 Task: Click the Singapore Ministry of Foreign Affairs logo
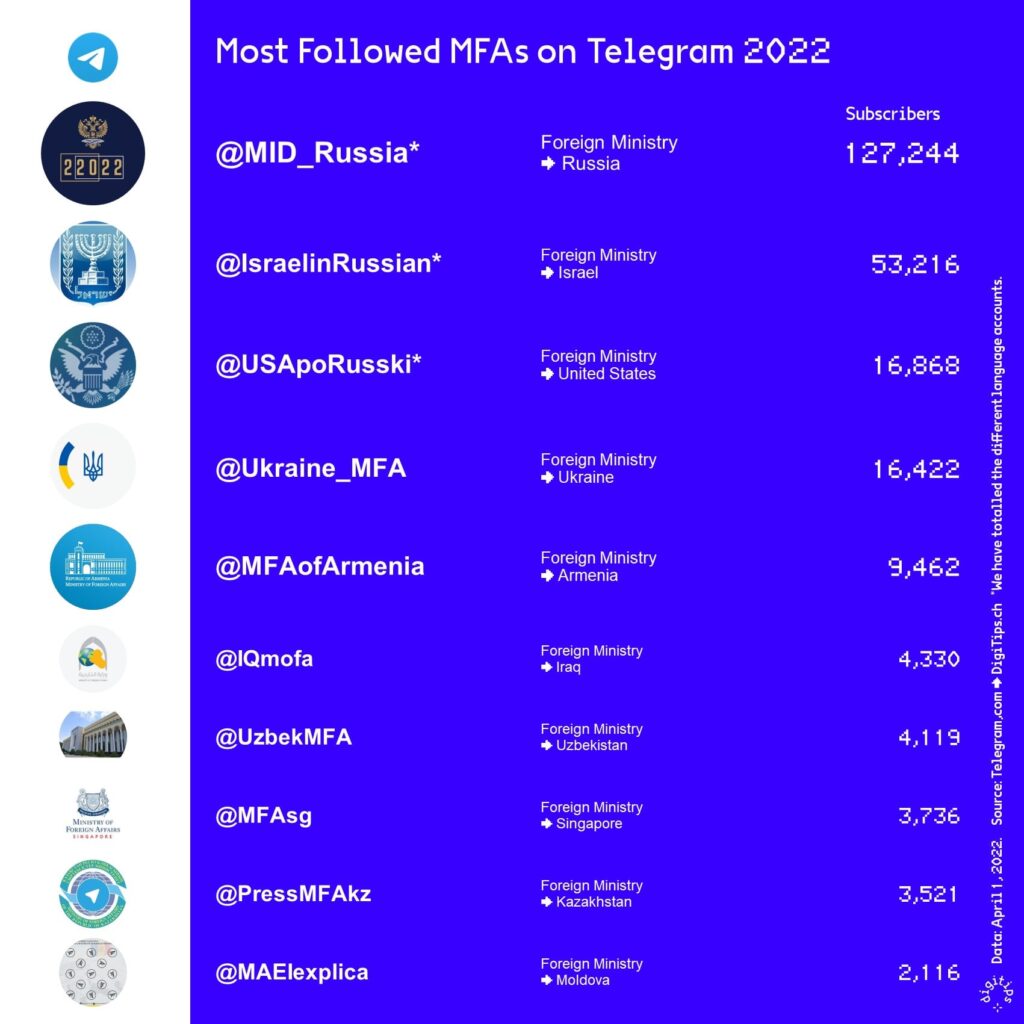click(x=93, y=815)
